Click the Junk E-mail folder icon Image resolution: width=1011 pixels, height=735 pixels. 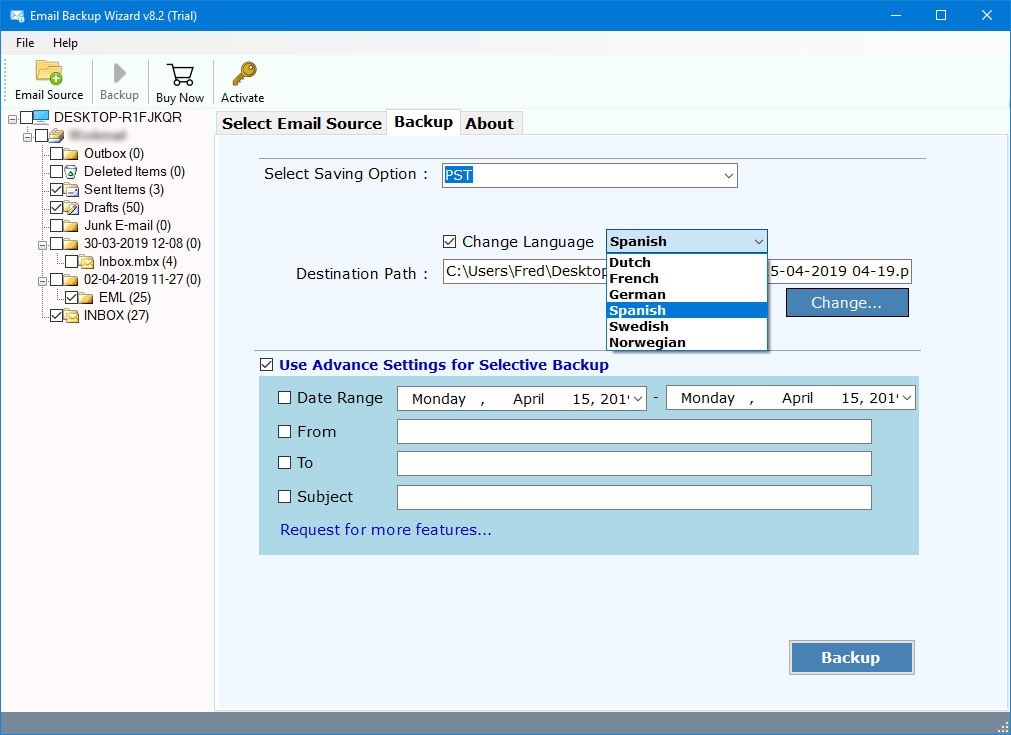tap(71, 226)
